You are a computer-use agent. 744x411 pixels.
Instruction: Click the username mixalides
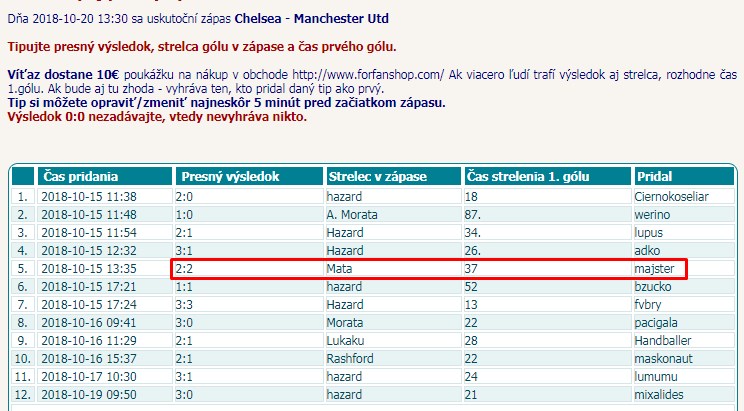click(661, 394)
